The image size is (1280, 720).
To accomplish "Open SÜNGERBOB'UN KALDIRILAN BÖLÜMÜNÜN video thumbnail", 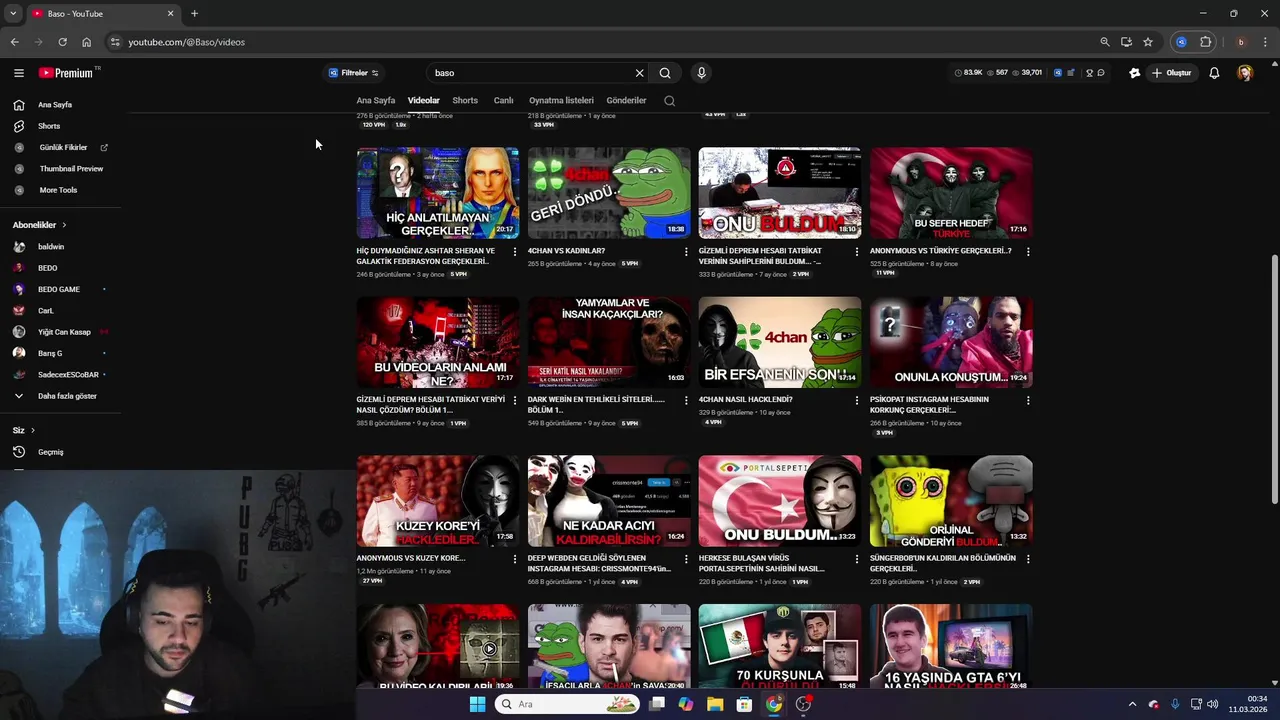I will tap(951, 501).
